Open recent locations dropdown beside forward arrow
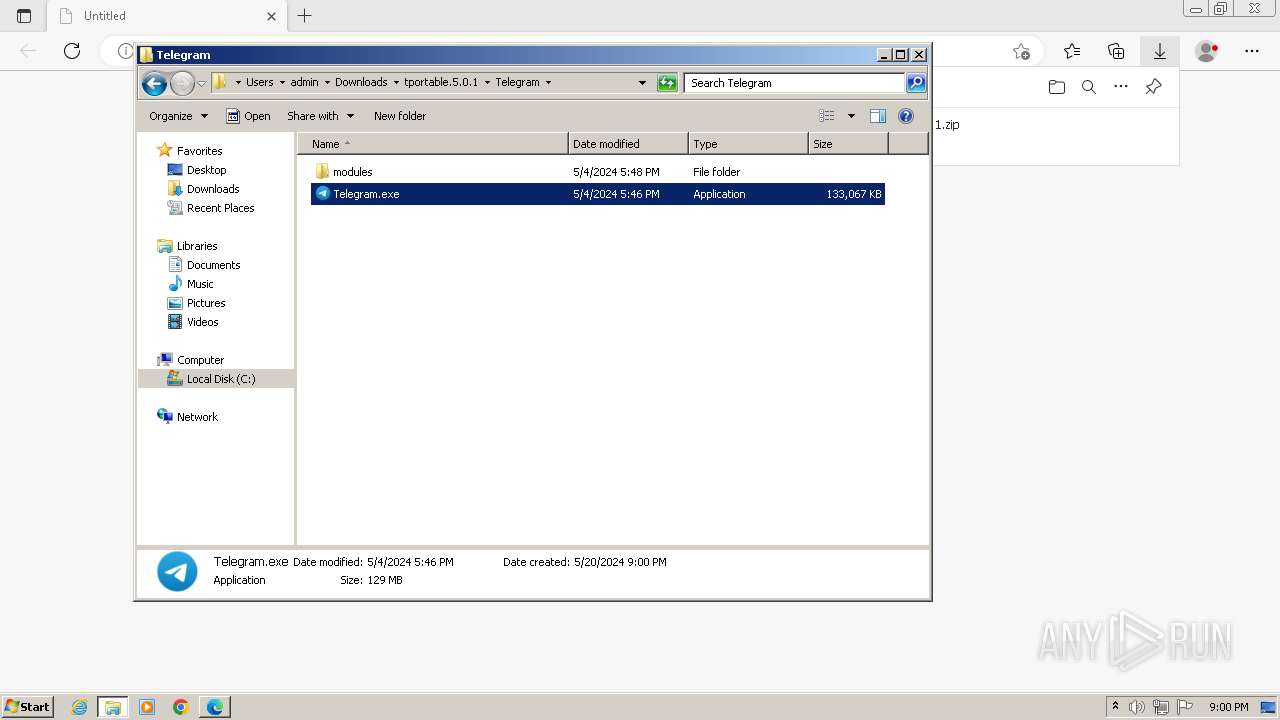The width and height of the screenshot is (1280, 720). pyautogui.click(x=202, y=83)
